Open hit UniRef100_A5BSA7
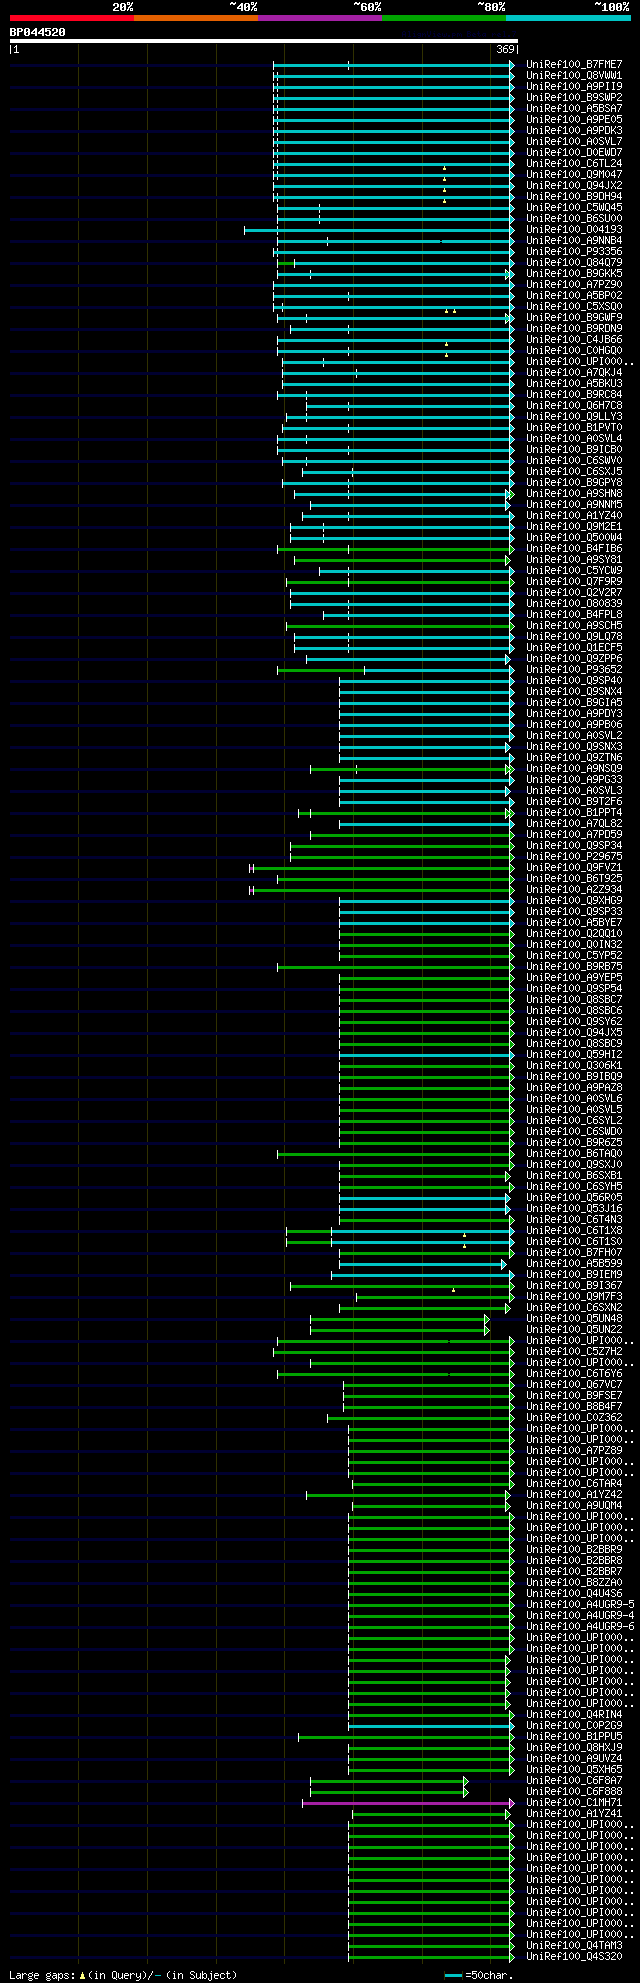640x1983 pixels. coord(574,108)
